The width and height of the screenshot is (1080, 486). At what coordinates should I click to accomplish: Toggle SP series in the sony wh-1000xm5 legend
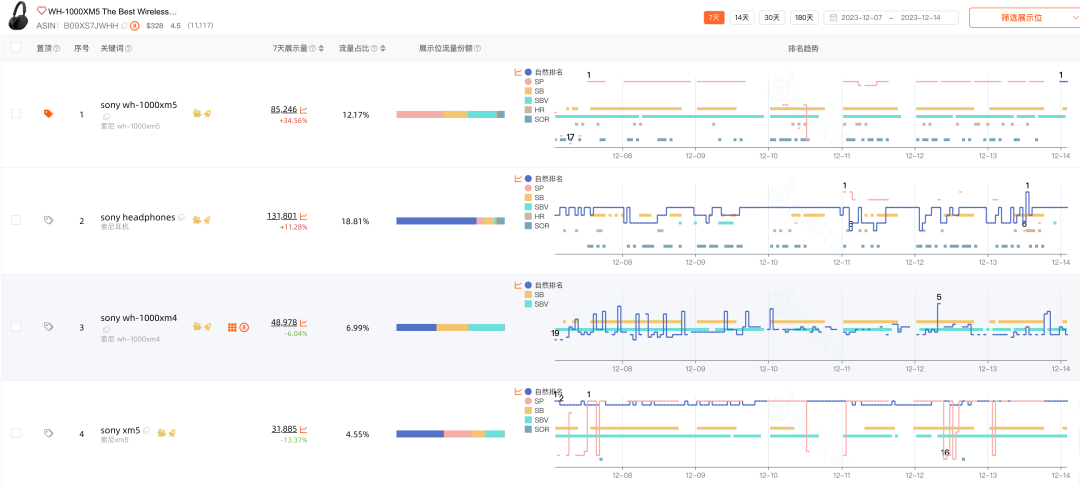click(534, 81)
